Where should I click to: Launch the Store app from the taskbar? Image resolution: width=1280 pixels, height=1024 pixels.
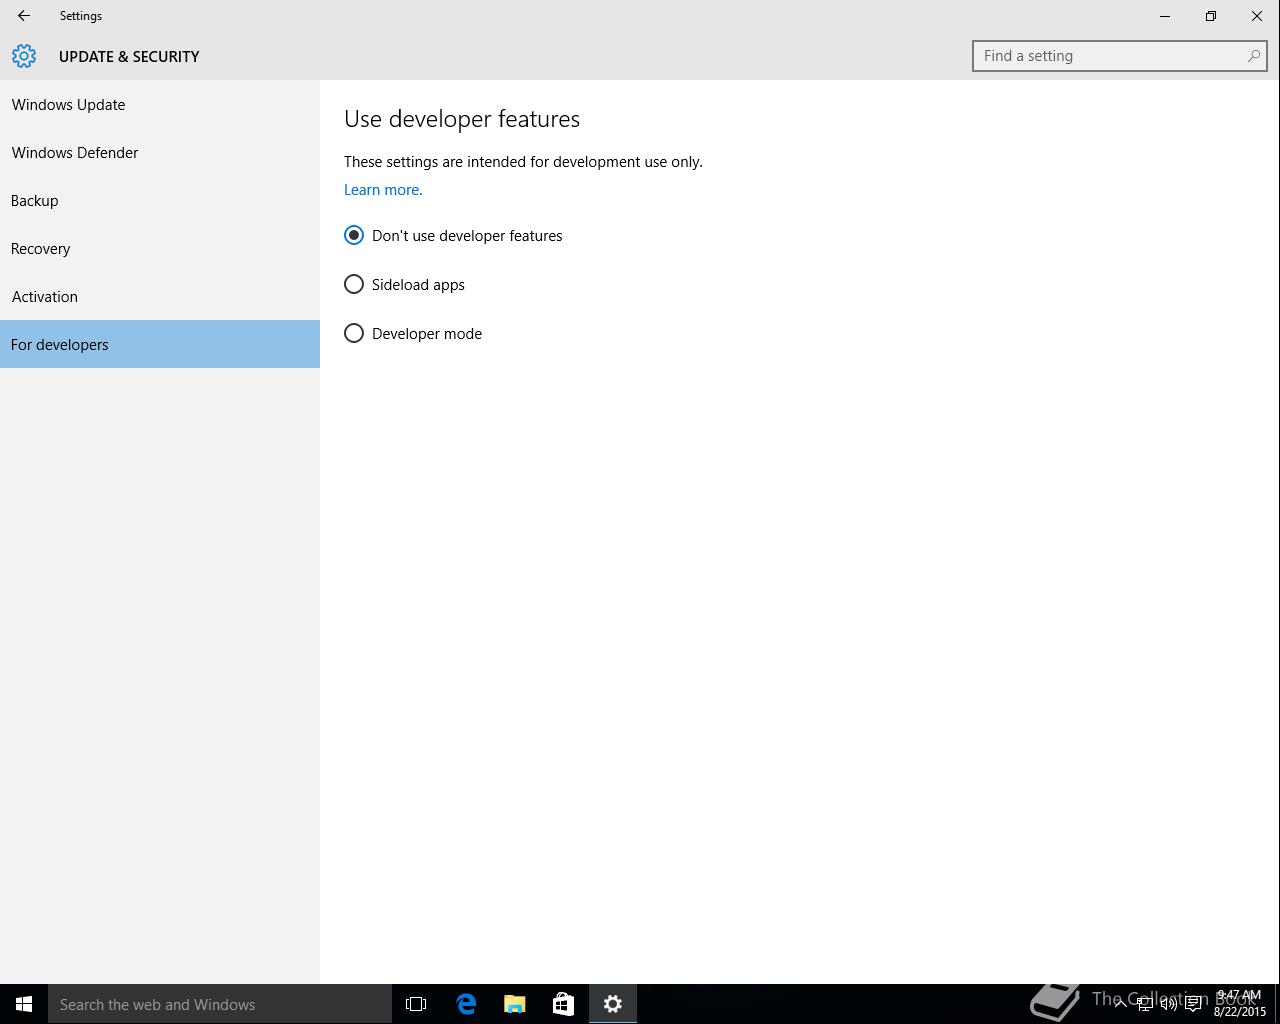click(x=563, y=1004)
